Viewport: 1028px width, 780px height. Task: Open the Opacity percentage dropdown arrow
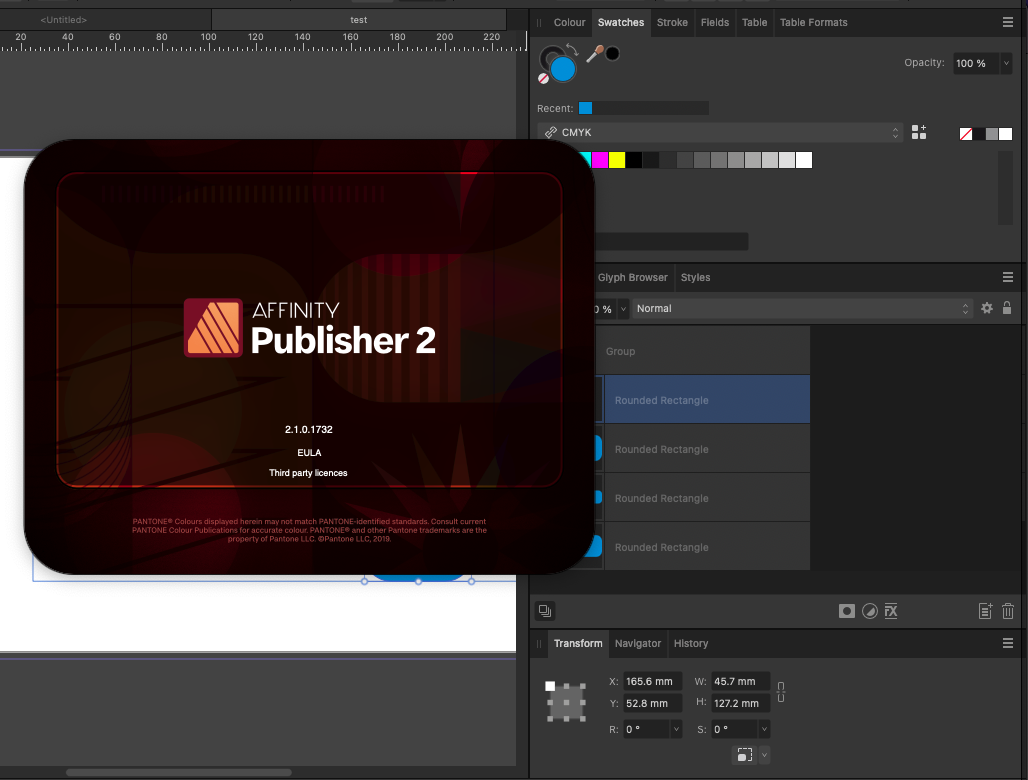(1006, 64)
